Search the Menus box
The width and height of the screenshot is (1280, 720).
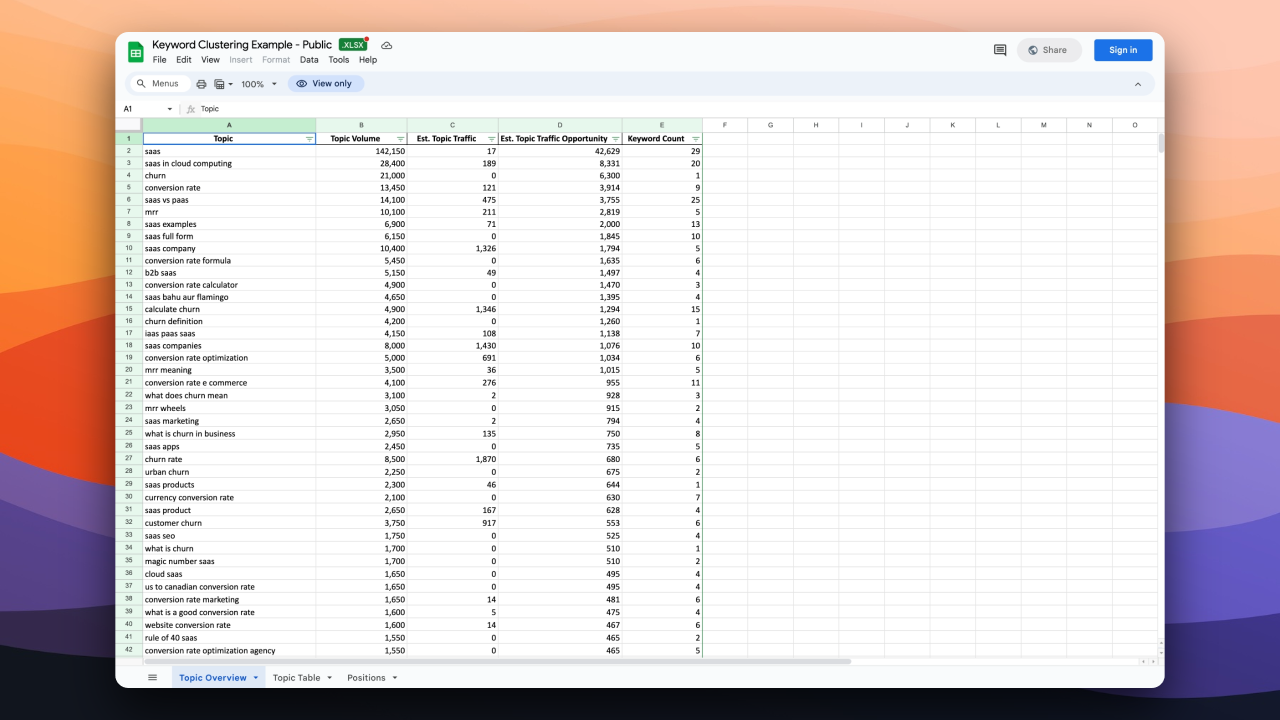(x=160, y=84)
